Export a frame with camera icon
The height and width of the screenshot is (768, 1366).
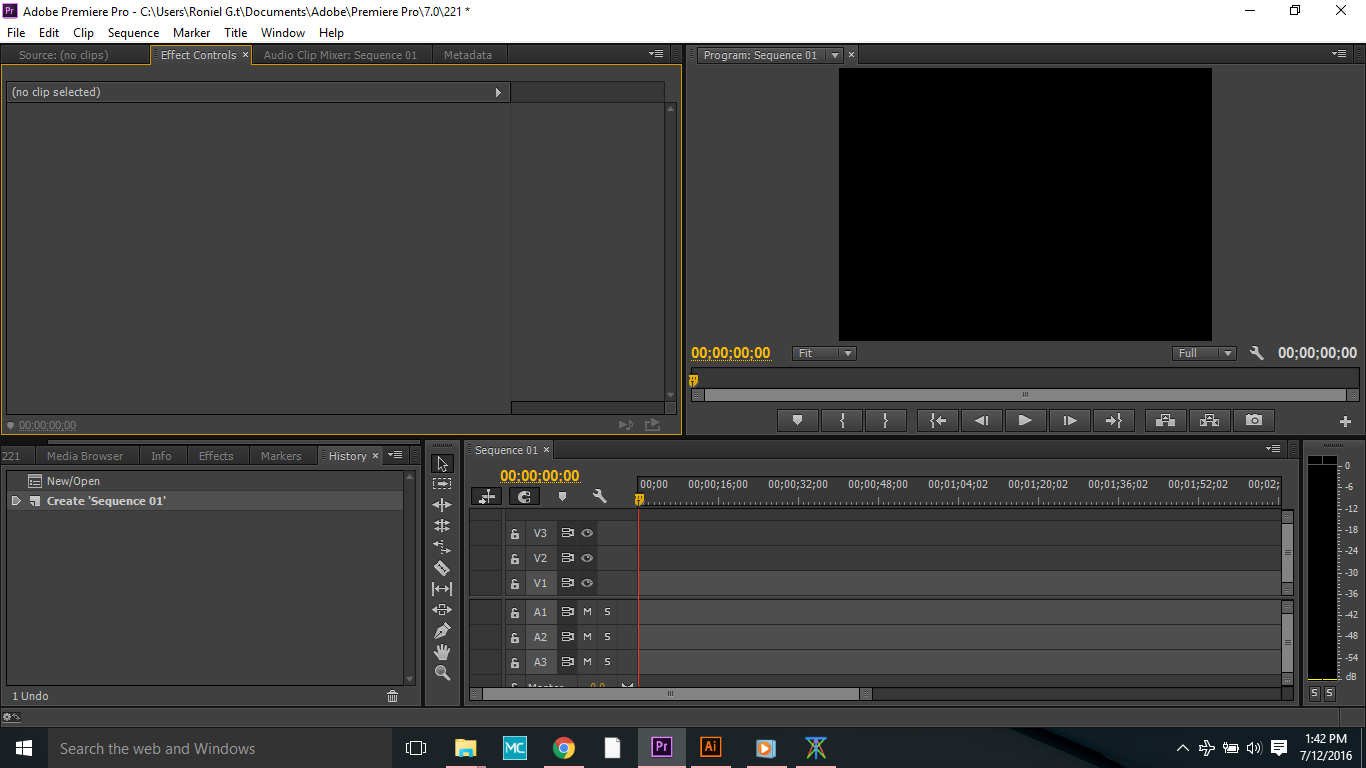point(1254,421)
